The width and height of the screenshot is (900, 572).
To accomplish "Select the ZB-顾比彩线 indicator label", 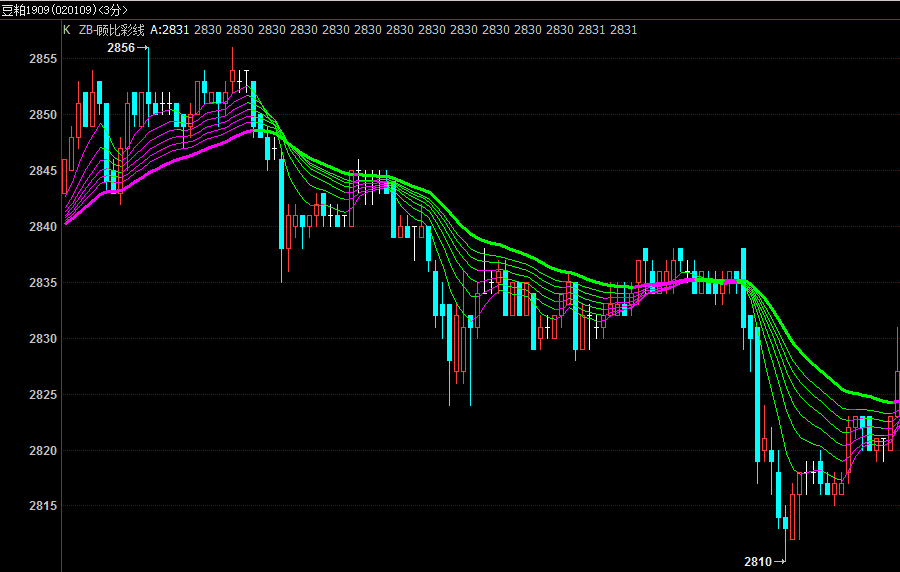I will 111,30.
